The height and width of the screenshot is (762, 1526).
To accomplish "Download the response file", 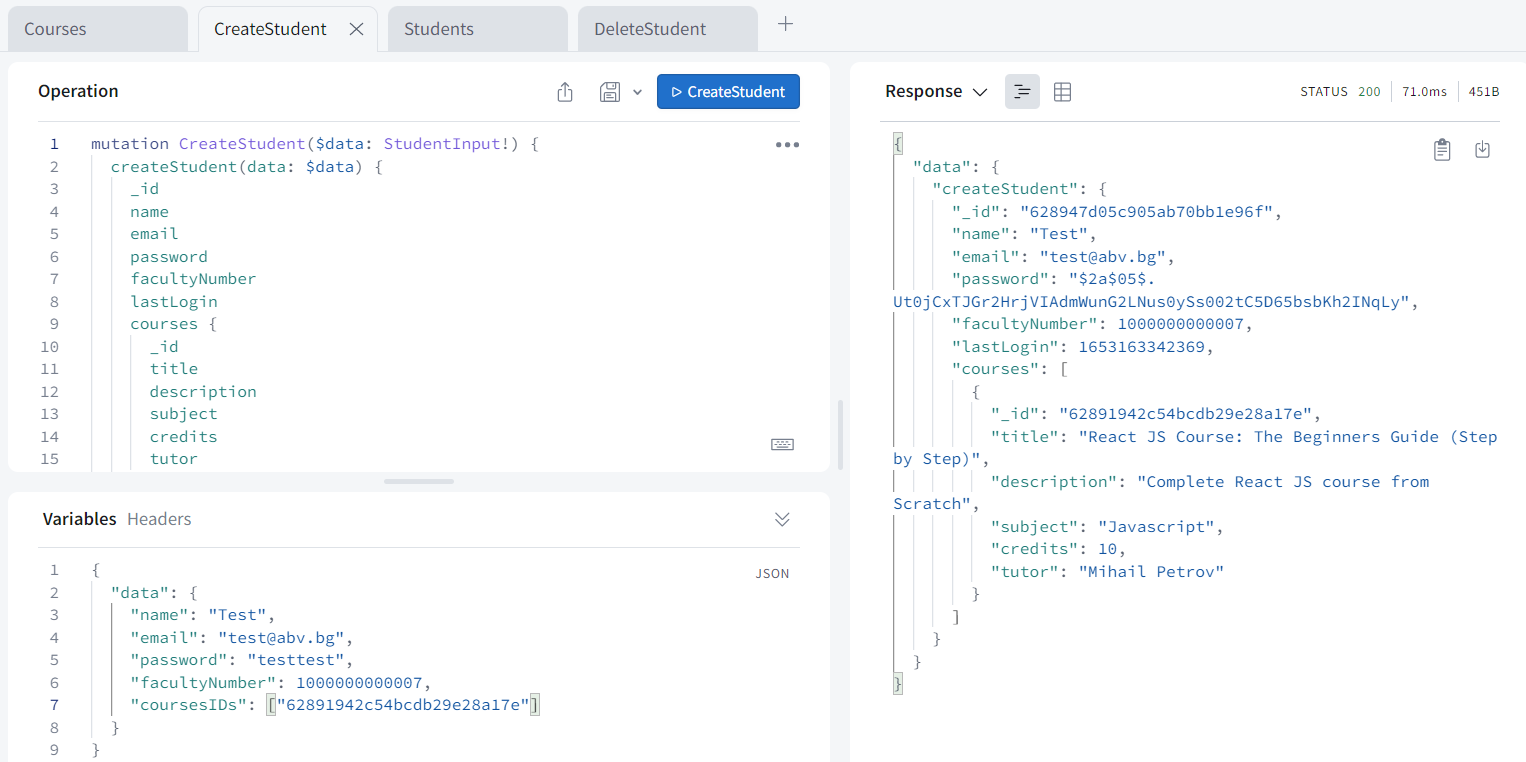I will (1483, 149).
